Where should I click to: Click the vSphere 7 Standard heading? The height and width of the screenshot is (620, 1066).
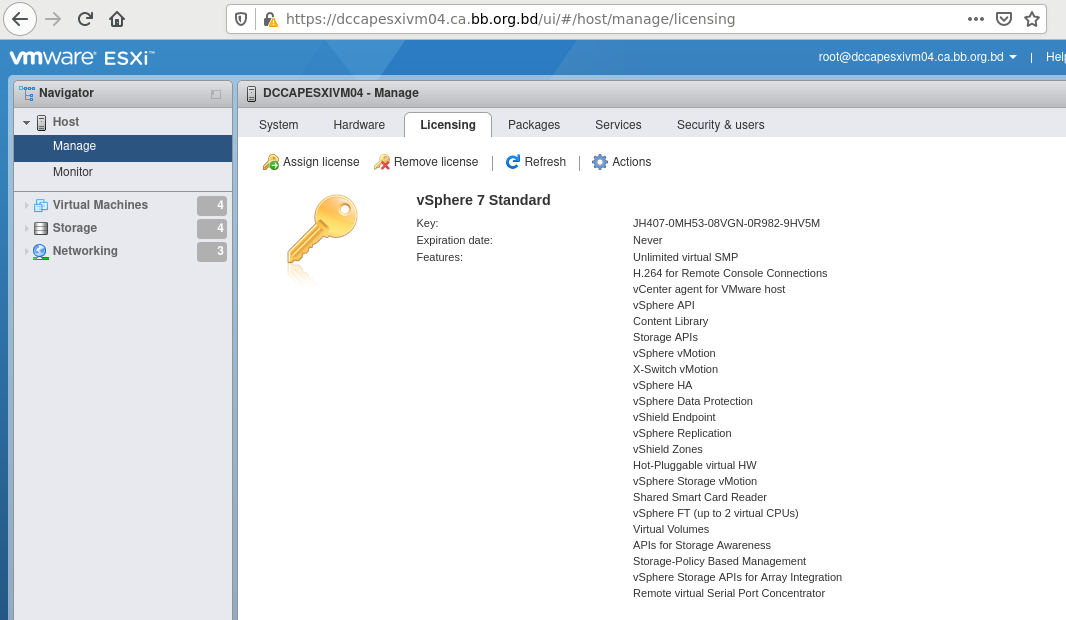click(x=483, y=201)
